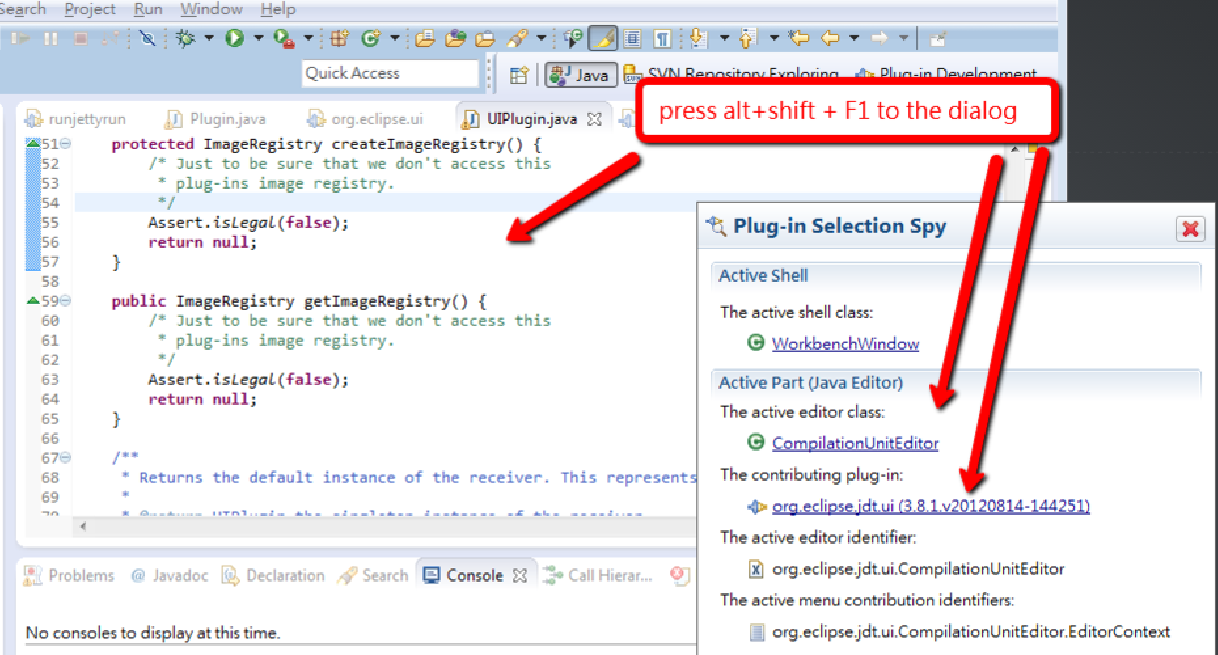The height and width of the screenshot is (655, 1218).
Task: Collapse code fold at line 51
Action: tap(65, 144)
